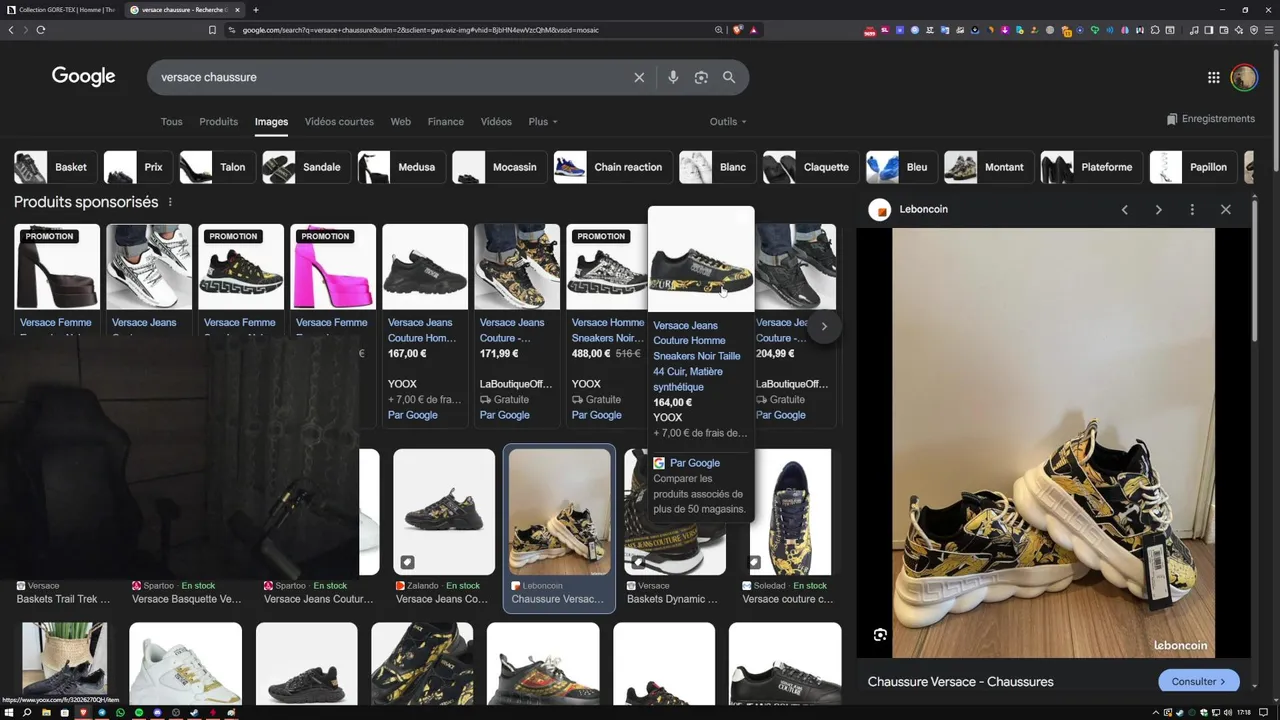Filter images by Mocassin chip
1280x720 pixels.
500,167
